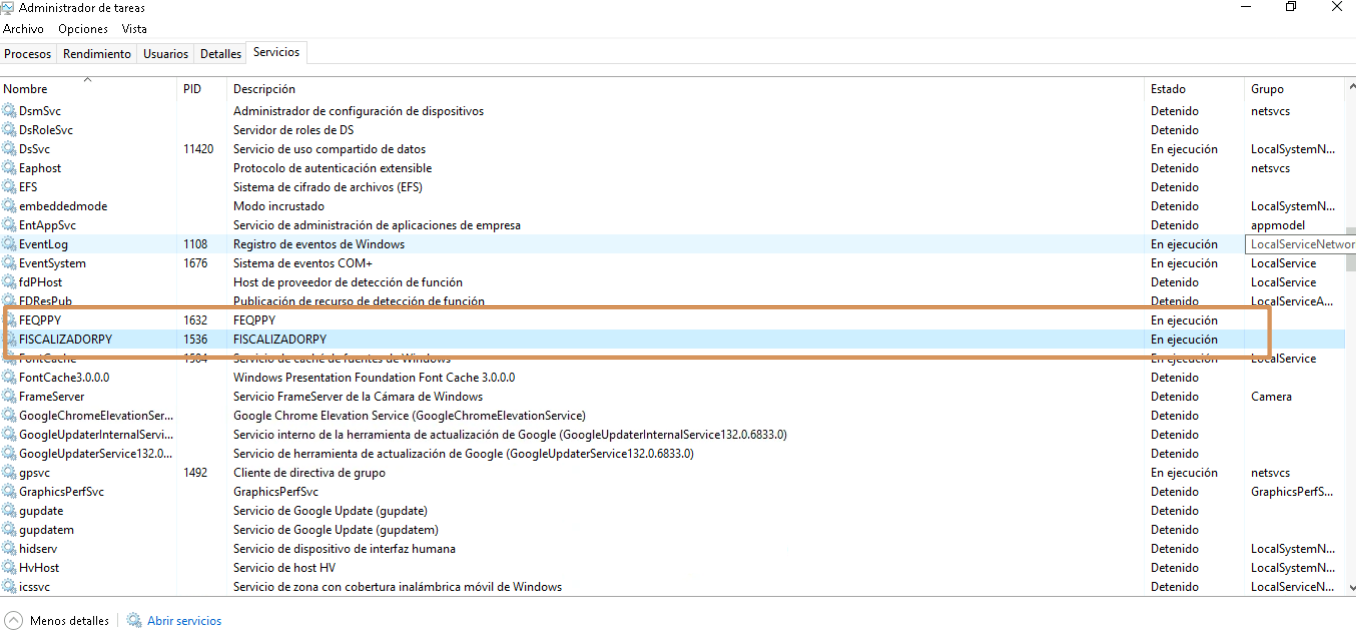1356x636 pixels.
Task: Click the gear icon beside FEQPPY service
Action: [x=10, y=320]
